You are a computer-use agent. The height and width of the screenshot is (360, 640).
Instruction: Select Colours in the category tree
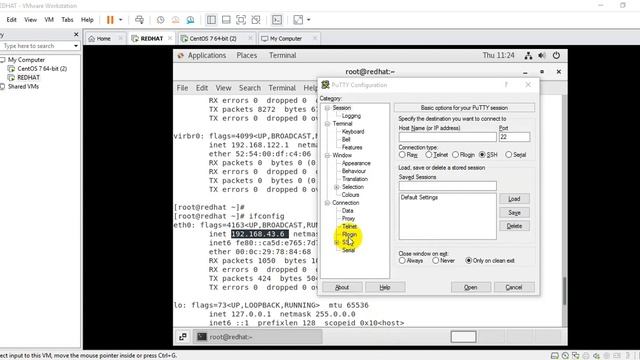pos(350,195)
